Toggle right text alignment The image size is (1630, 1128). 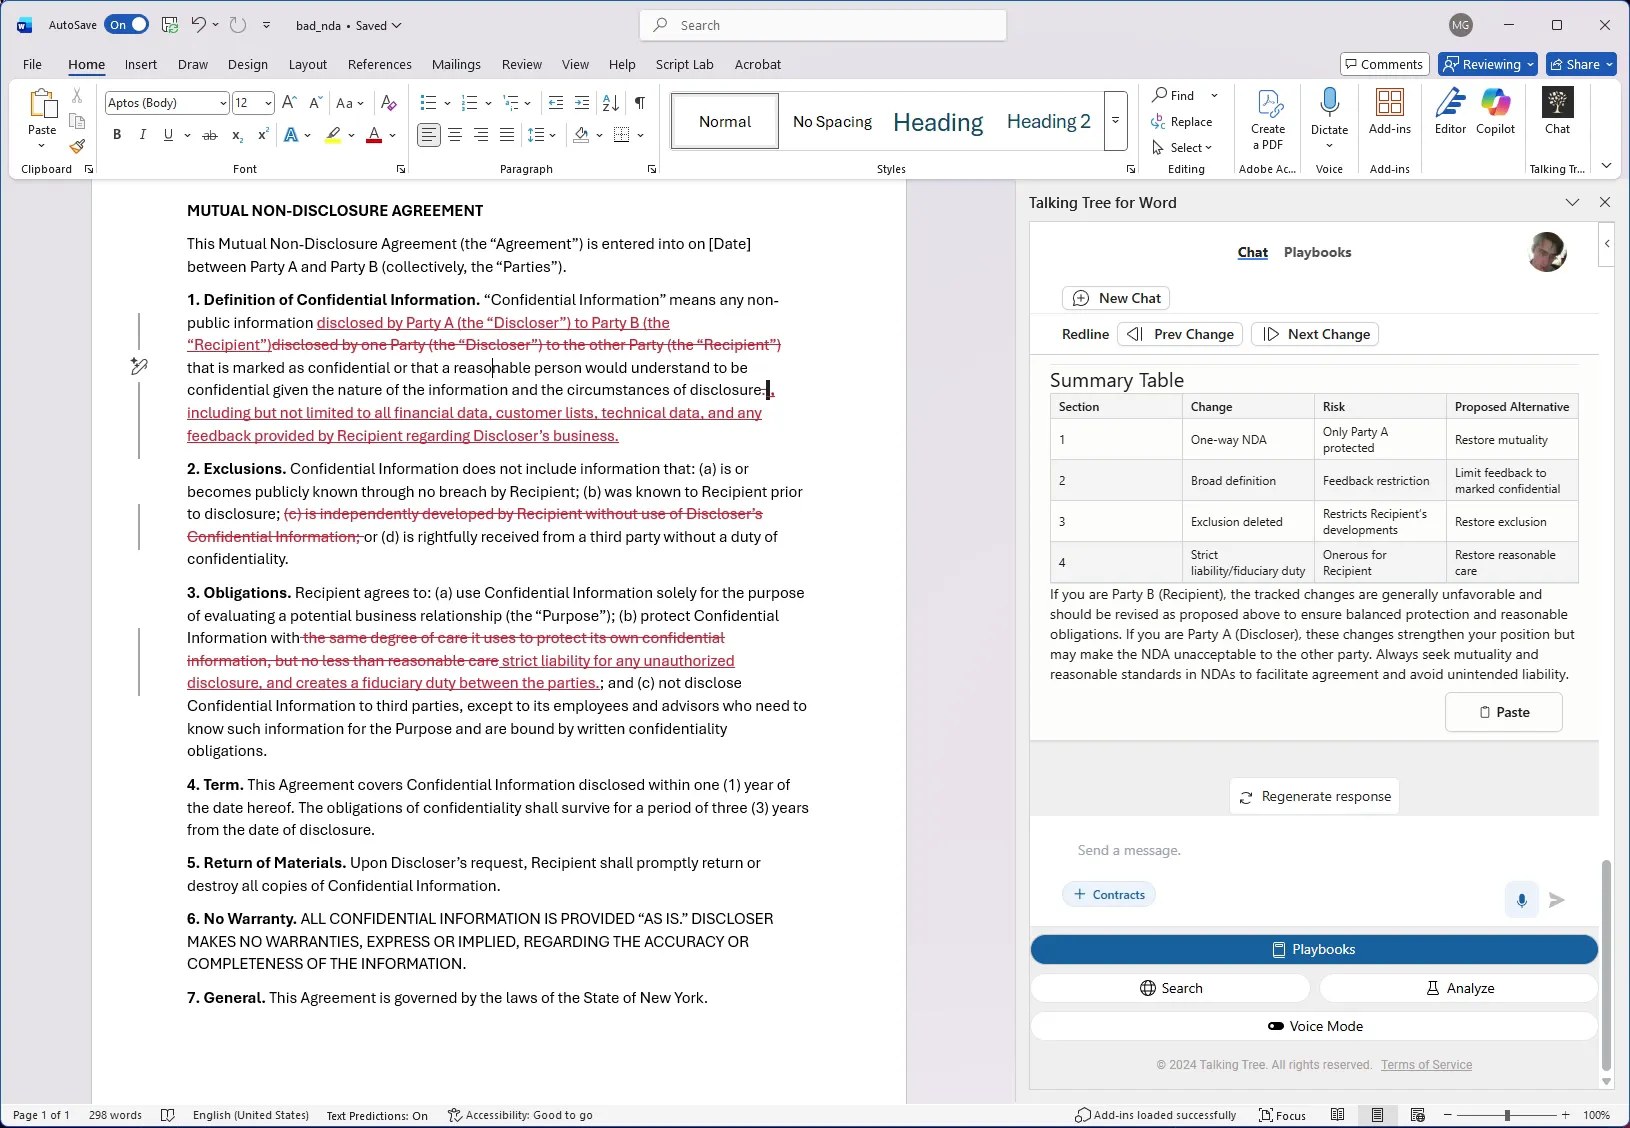point(481,135)
